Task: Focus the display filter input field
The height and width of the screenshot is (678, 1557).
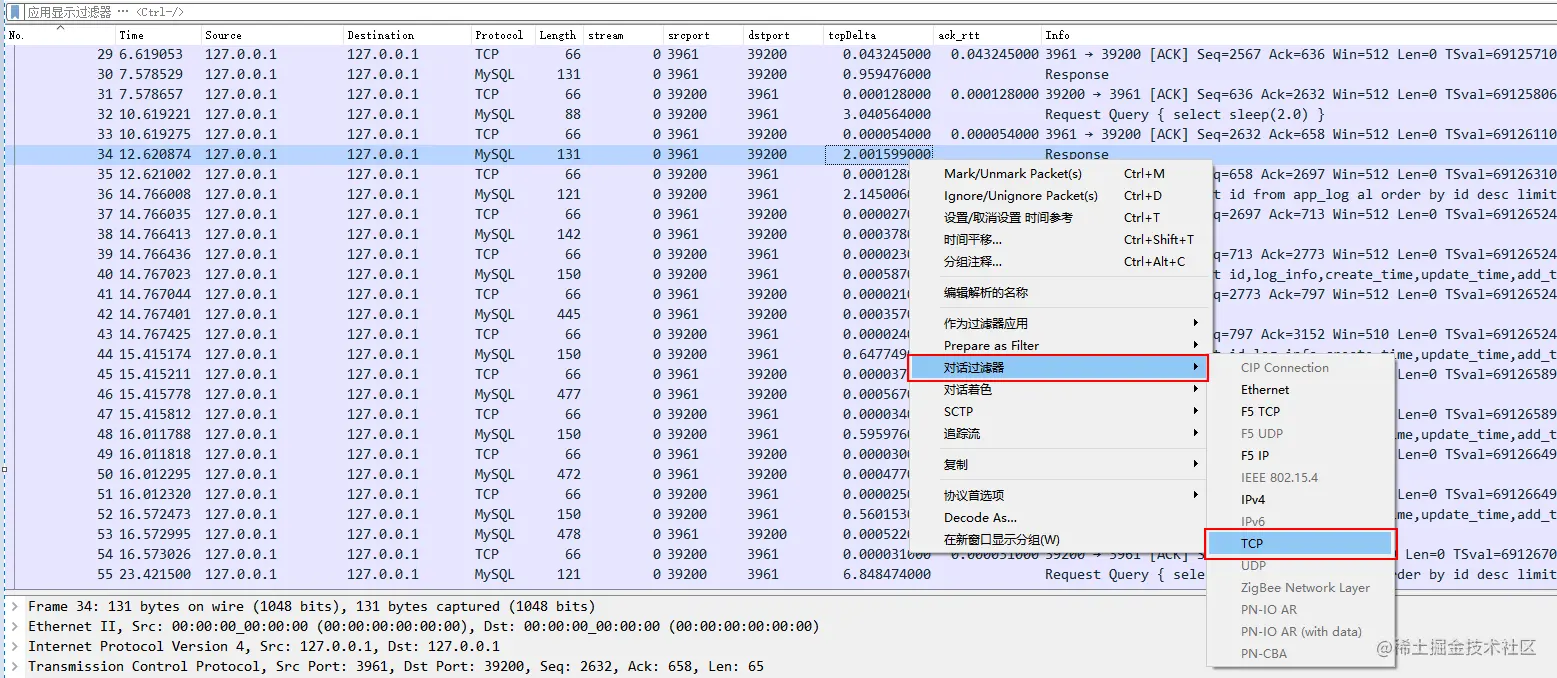Action: 788,12
